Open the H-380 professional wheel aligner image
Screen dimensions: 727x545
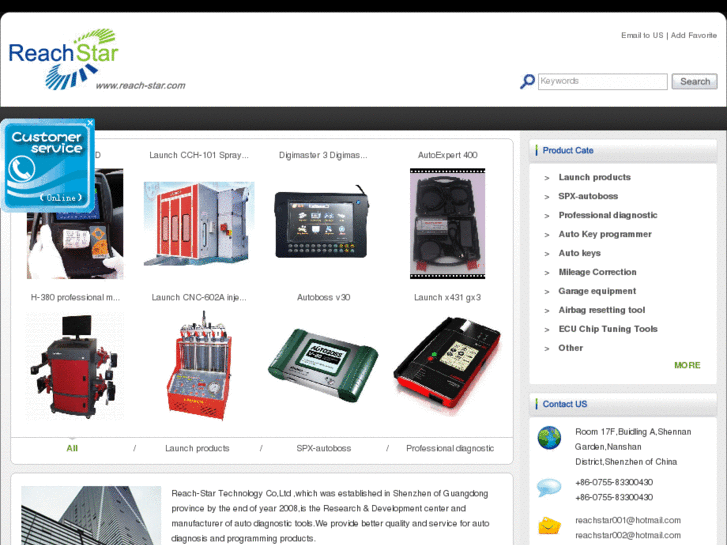pos(75,366)
